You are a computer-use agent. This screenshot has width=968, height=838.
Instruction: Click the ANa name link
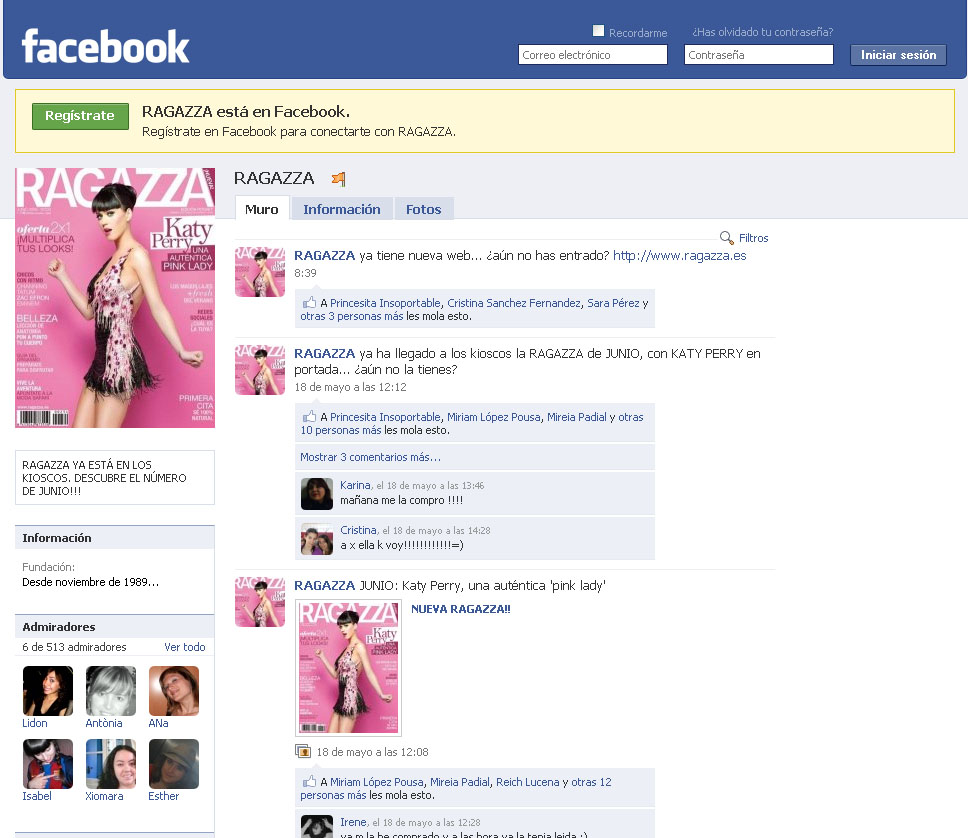(158, 723)
